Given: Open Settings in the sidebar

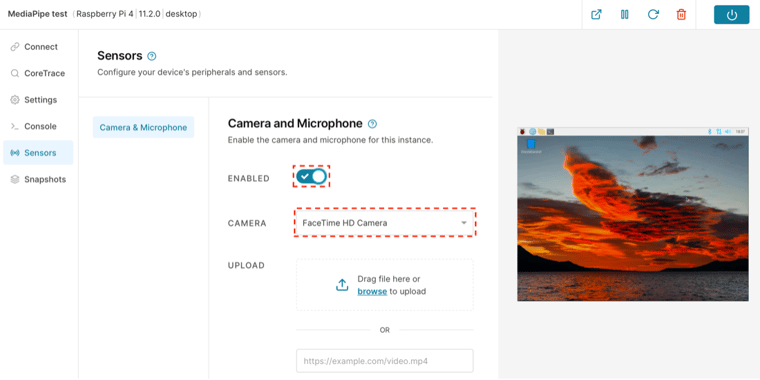Looking at the screenshot, I should point(38,100).
